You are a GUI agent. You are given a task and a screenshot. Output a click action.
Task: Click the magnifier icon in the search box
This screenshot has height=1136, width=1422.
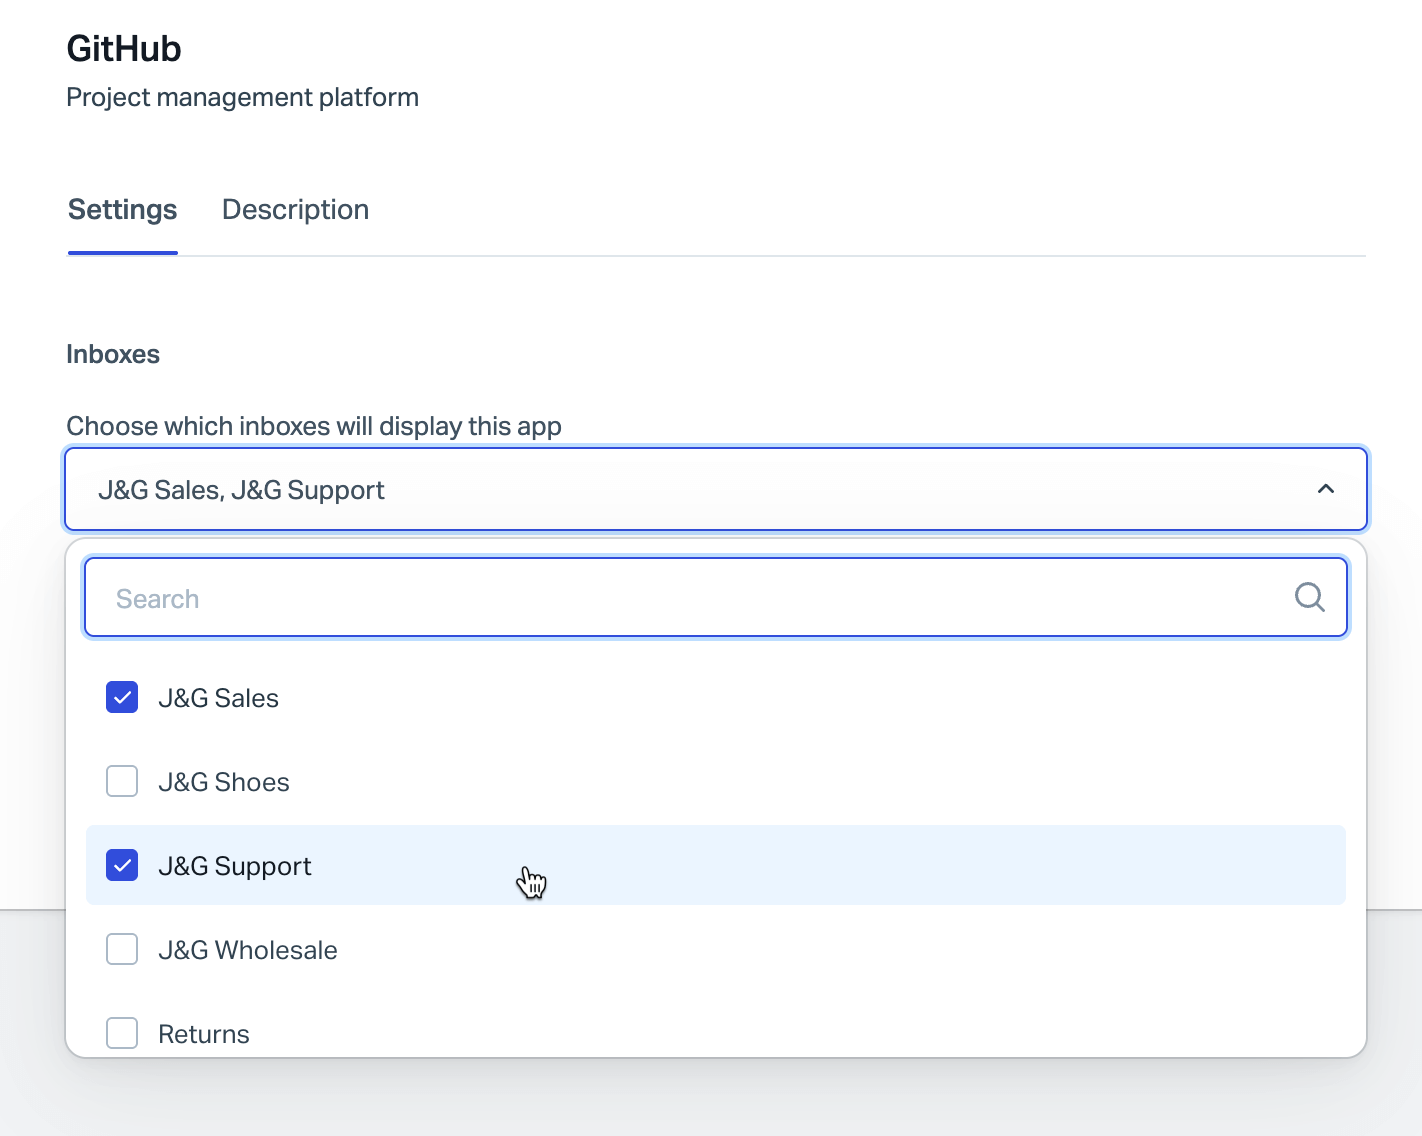tap(1309, 597)
